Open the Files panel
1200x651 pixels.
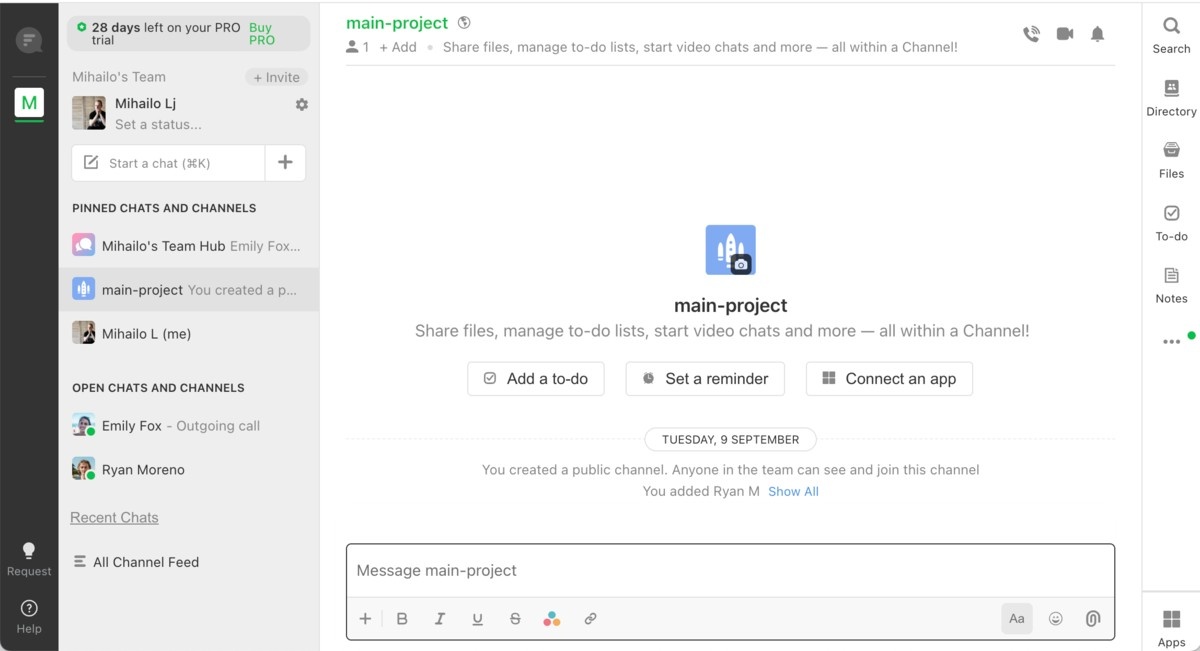[1171, 160]
